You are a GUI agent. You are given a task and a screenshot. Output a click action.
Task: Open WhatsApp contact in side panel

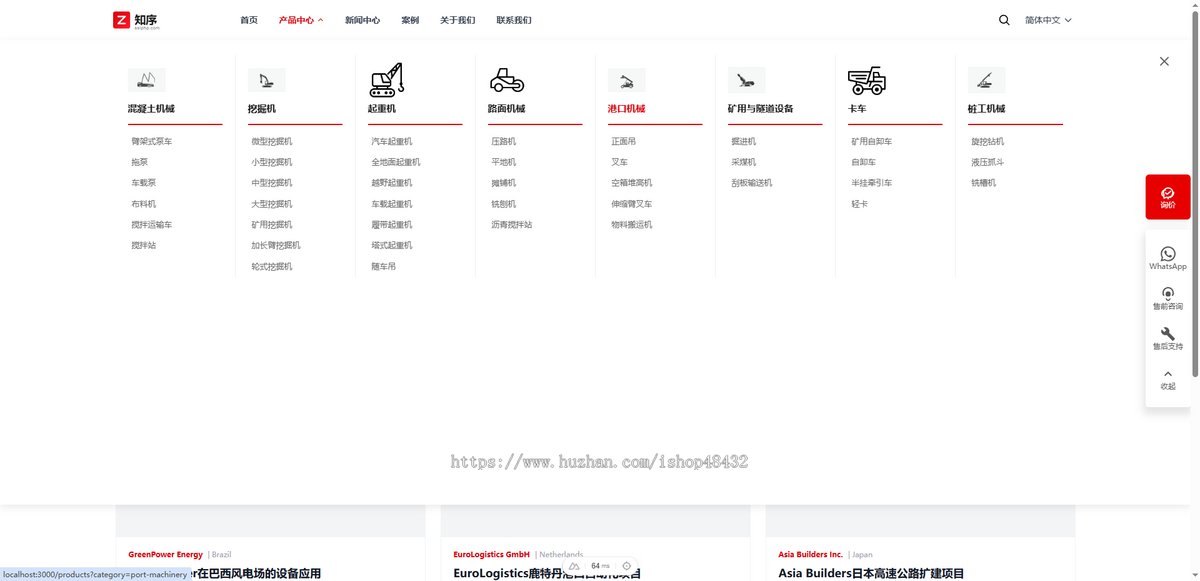coord(1168,259)
